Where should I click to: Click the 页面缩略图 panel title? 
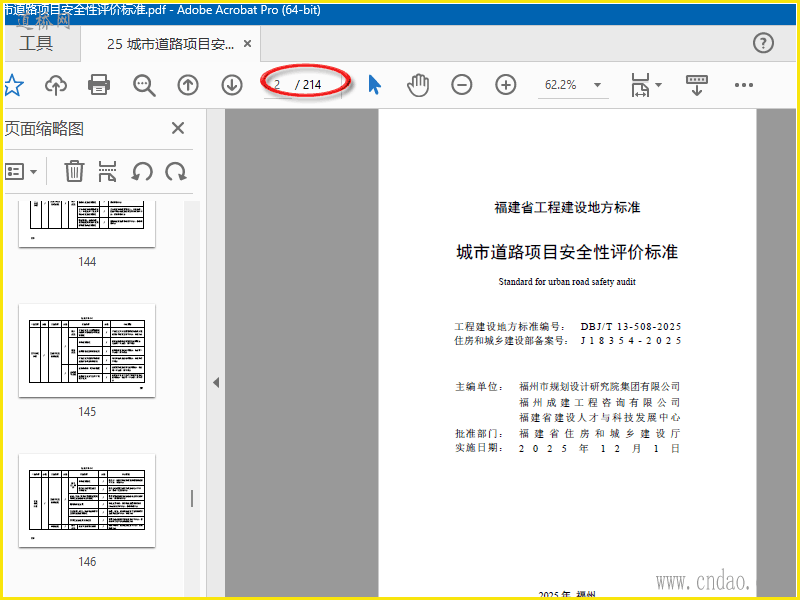[x=44, y=129]
